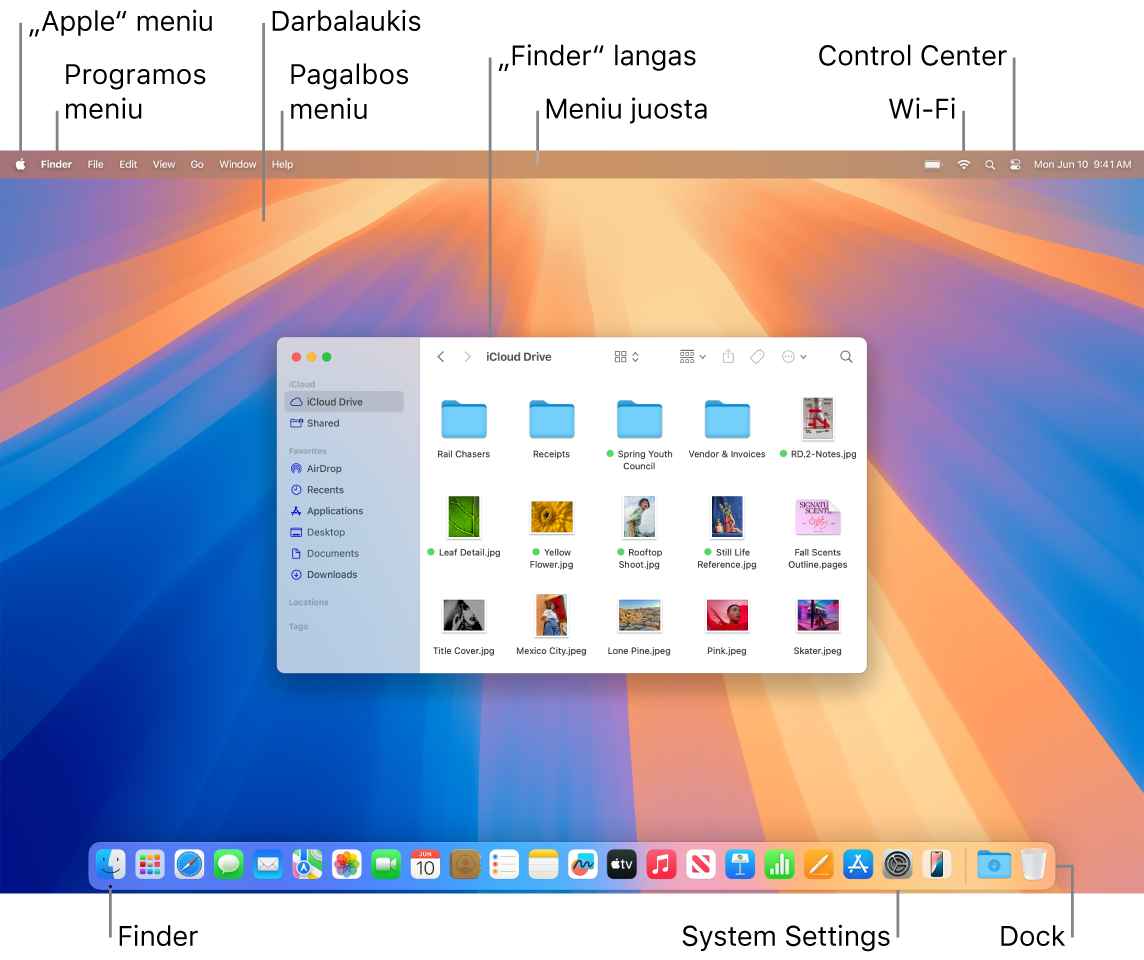Open Numbers app in the Dock
Viewport: 1144px width, 960px height.
pos(780,865)
